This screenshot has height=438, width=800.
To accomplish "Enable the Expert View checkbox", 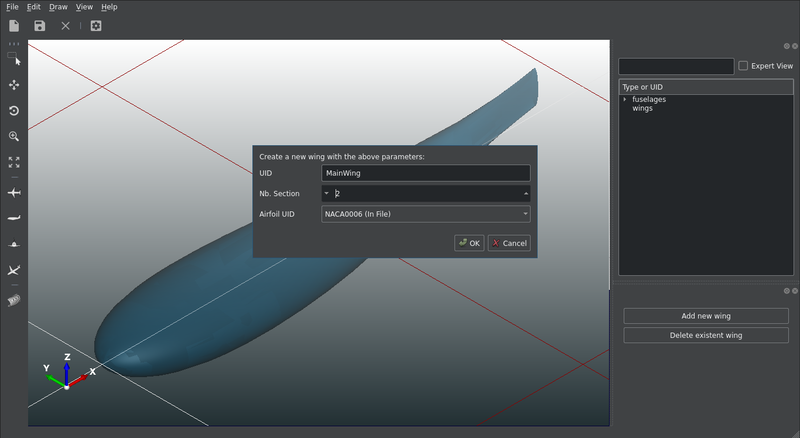I will click(x=743, y=66).
